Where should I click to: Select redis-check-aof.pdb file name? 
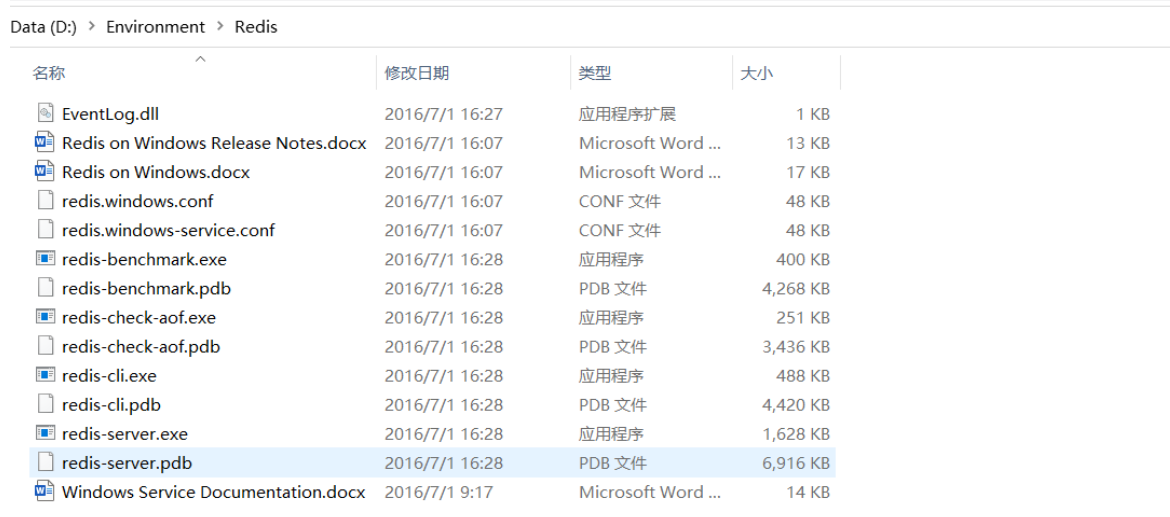click(x=141, y=347)
